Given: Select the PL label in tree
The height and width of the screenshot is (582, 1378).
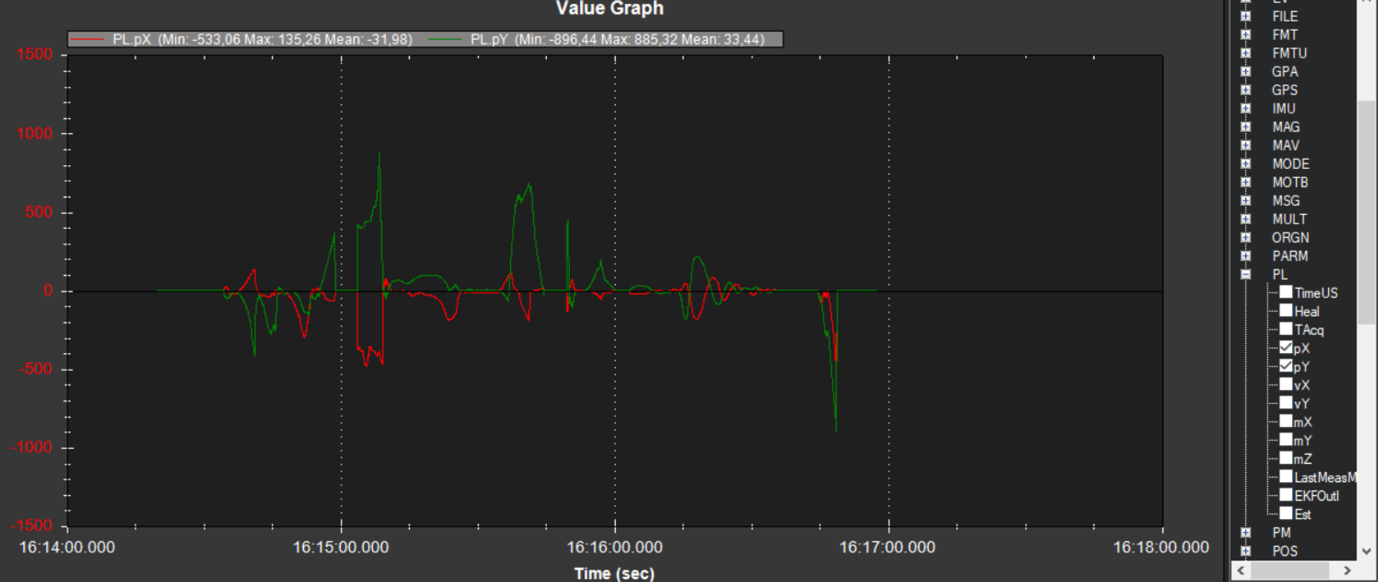Looking at the screenshot, I should 1280,274.
